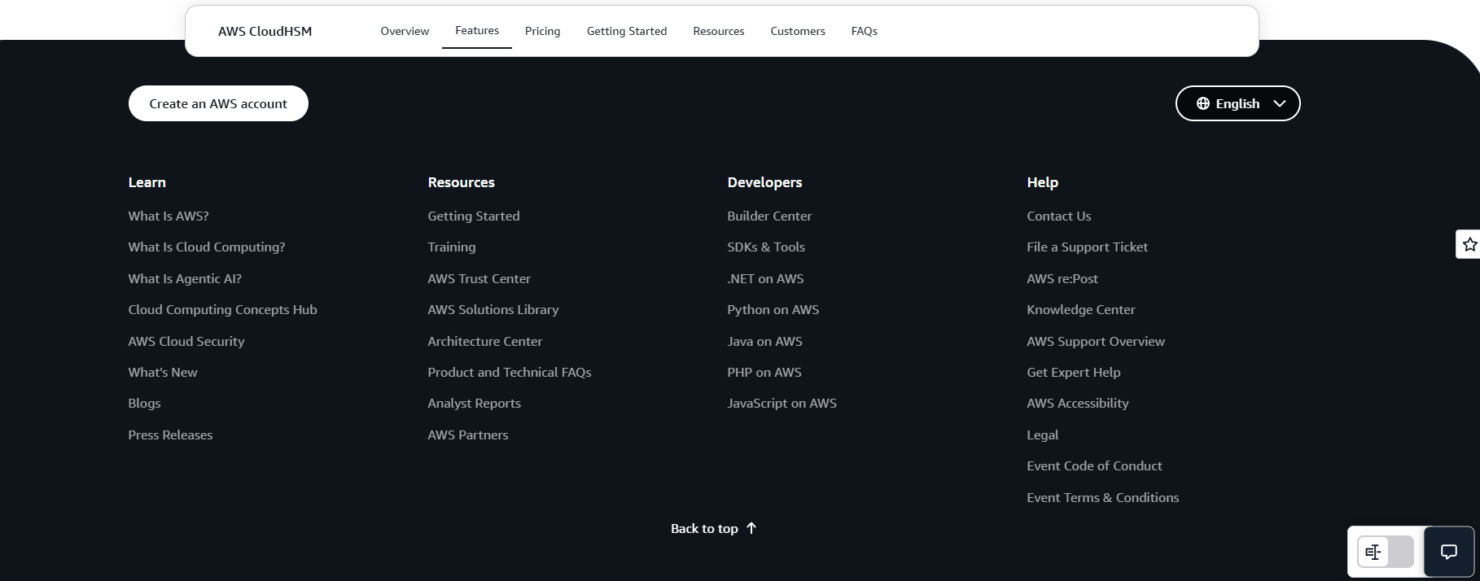Go to Architecture Center

pos(485,341)
